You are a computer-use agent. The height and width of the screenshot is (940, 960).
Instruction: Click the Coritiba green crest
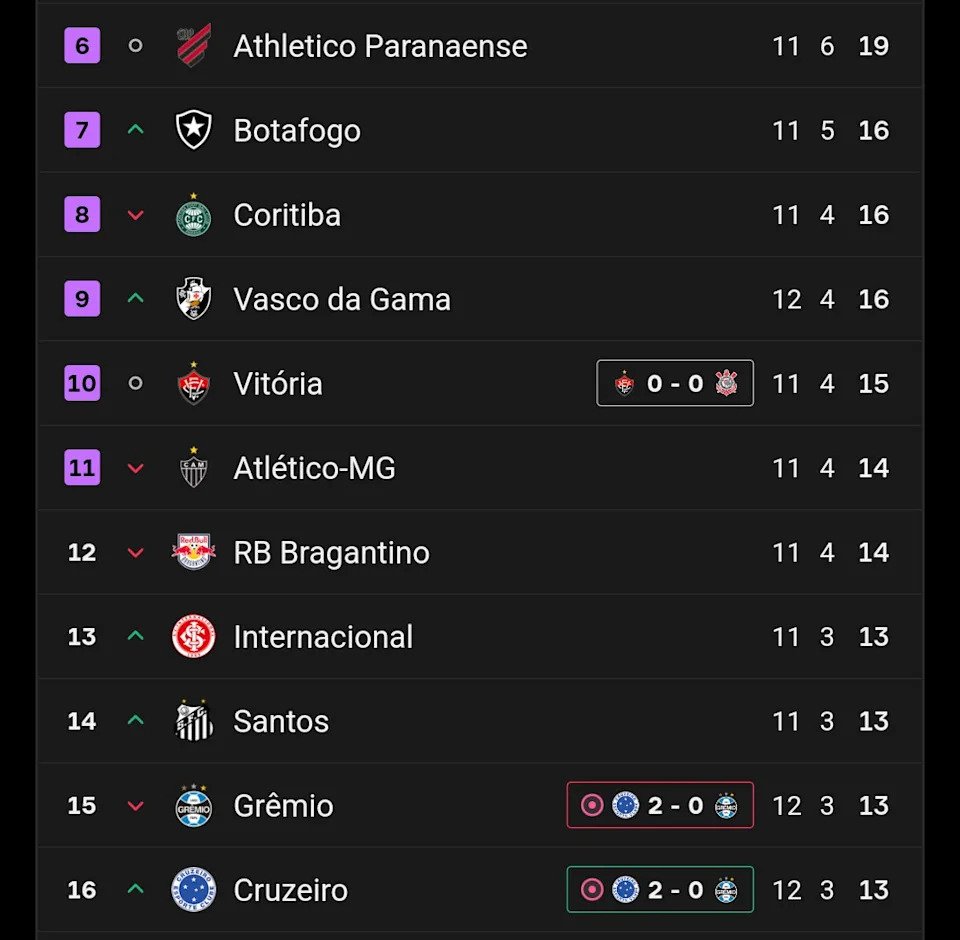pyautogui.click(x=193, y=215)
